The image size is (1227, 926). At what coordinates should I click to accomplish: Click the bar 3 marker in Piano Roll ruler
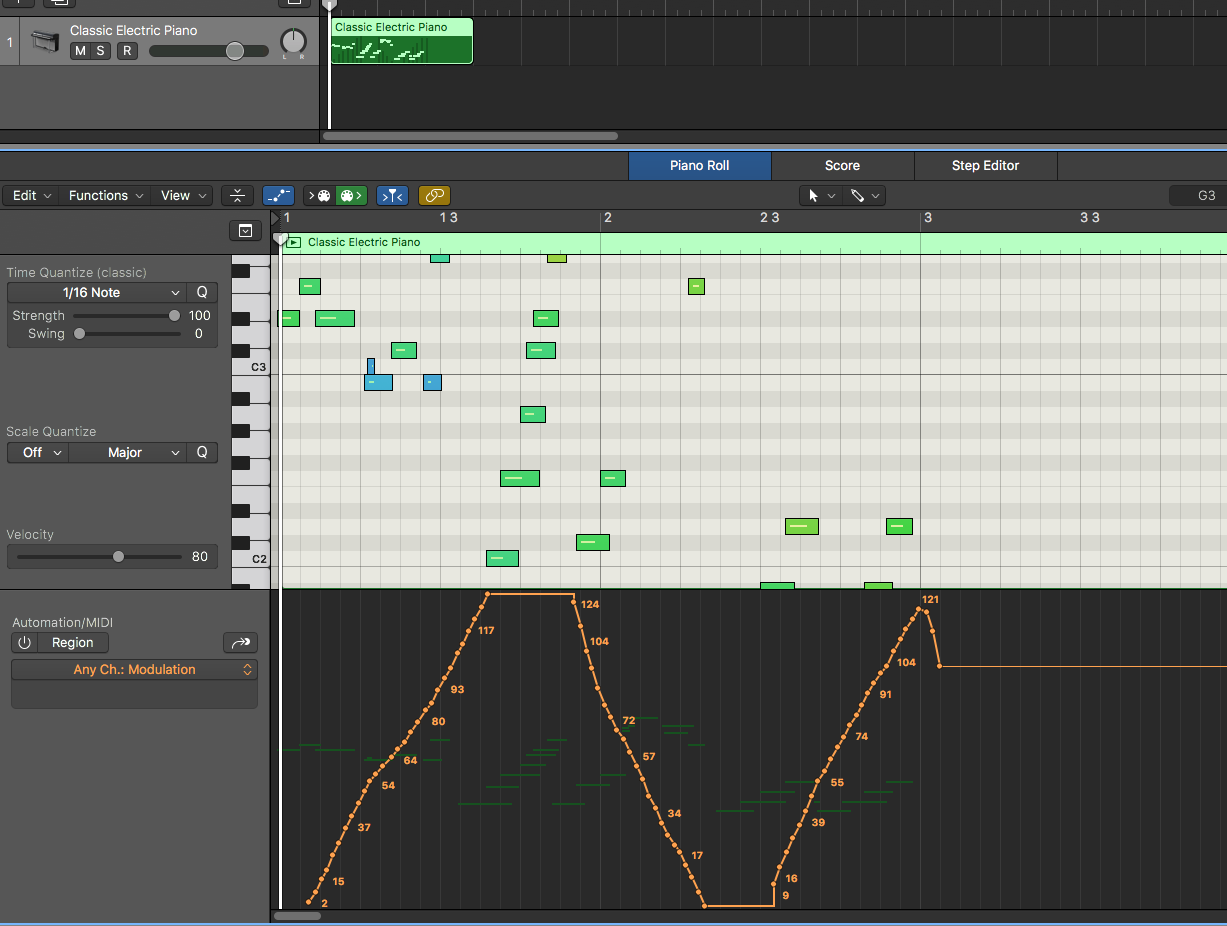927,217
